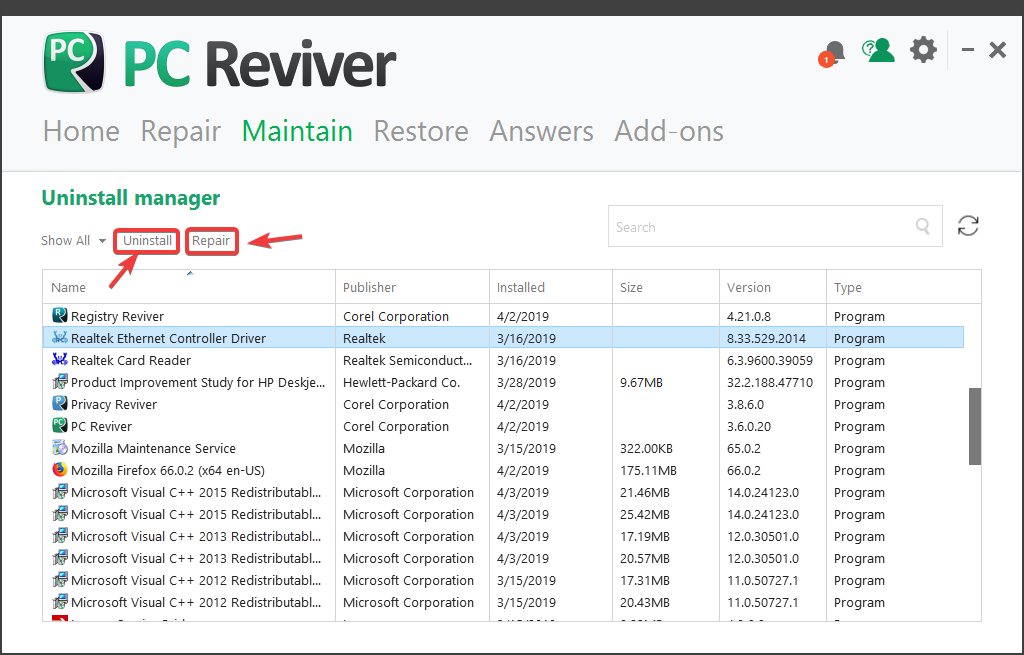This screenshot has height=655, width=1024.
Task: Click the search magnifier icon
Action: point(923,226)
